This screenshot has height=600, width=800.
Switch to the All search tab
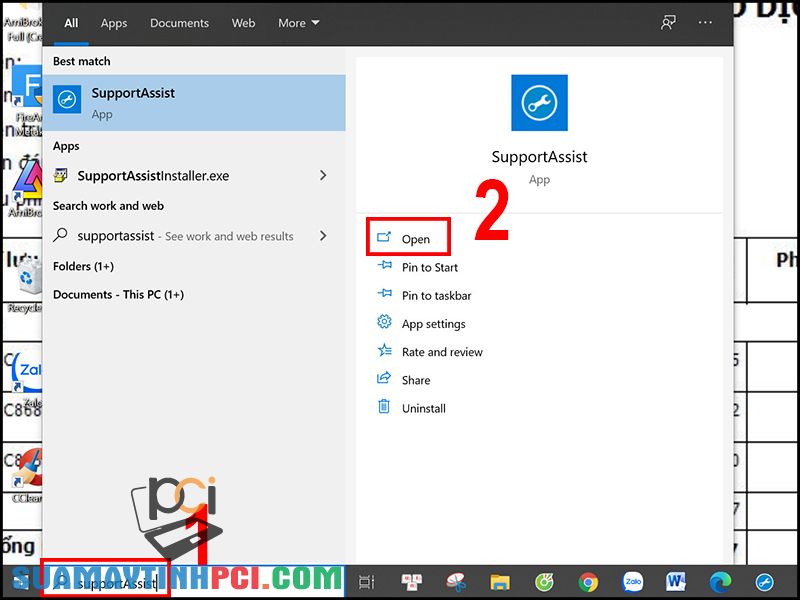click(71, 23)
